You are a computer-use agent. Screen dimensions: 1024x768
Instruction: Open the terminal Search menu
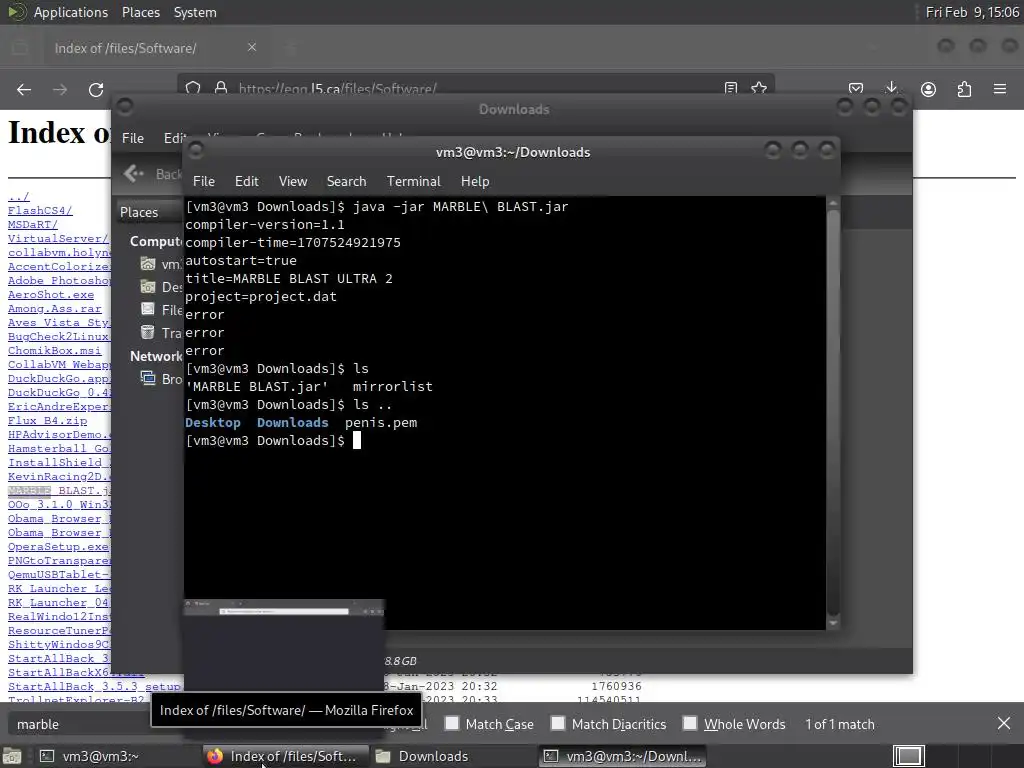tap(346, 182)
